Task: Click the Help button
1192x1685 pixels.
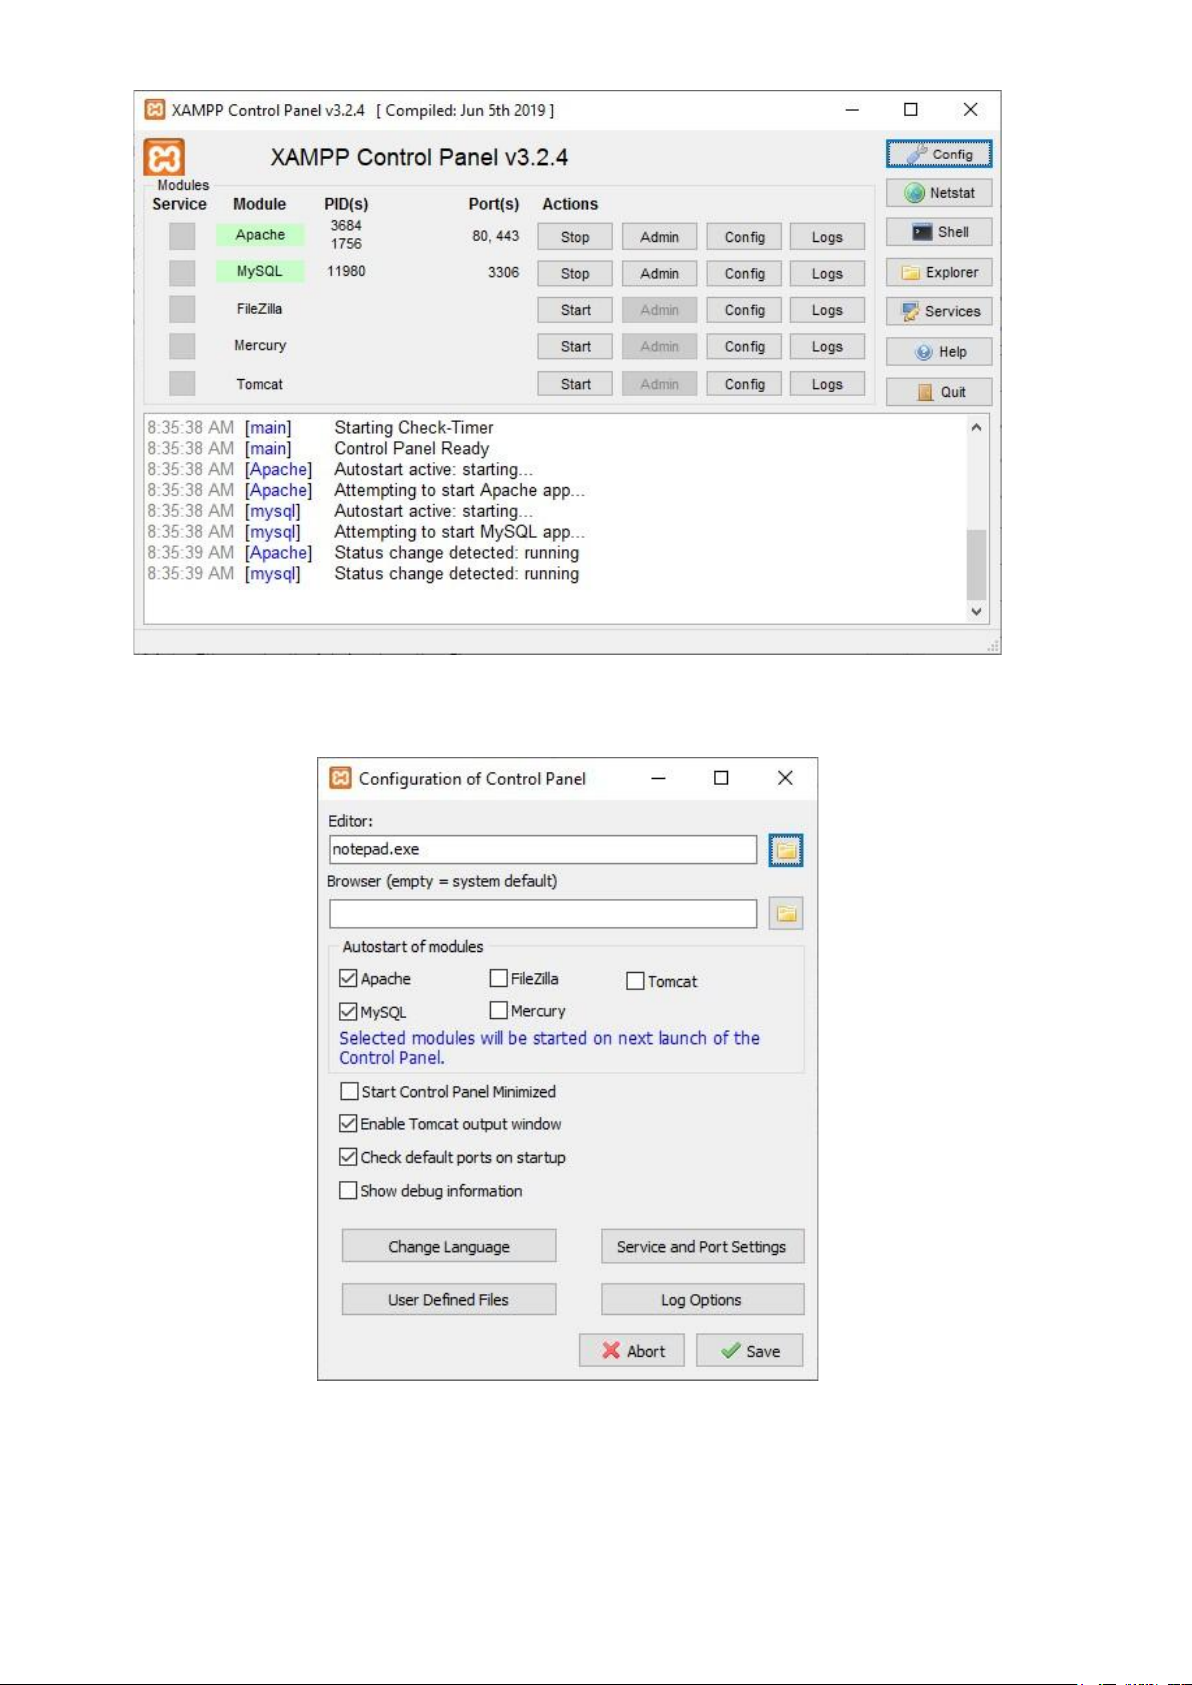Action: tap(938, 352)
